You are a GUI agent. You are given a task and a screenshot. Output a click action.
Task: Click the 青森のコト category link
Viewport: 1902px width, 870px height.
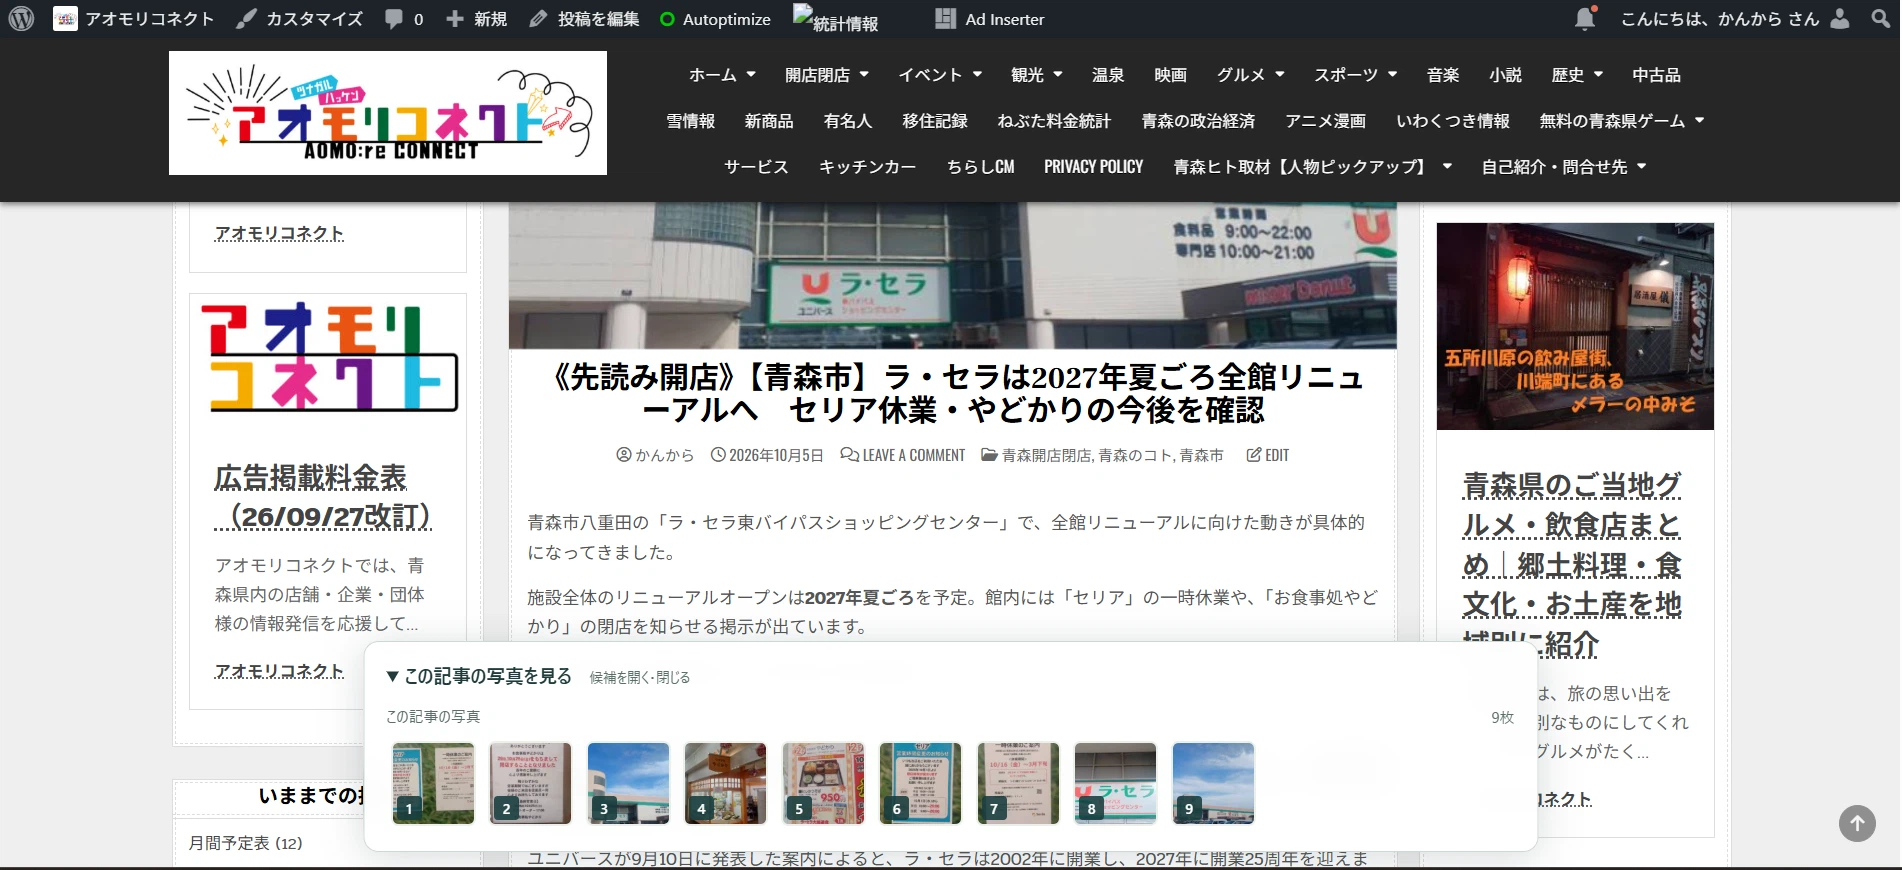1135,455
